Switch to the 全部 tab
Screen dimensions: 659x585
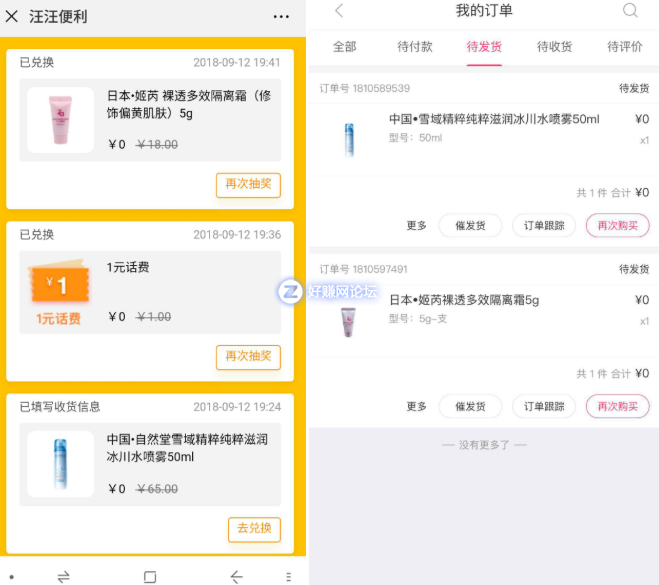(345, 46)
